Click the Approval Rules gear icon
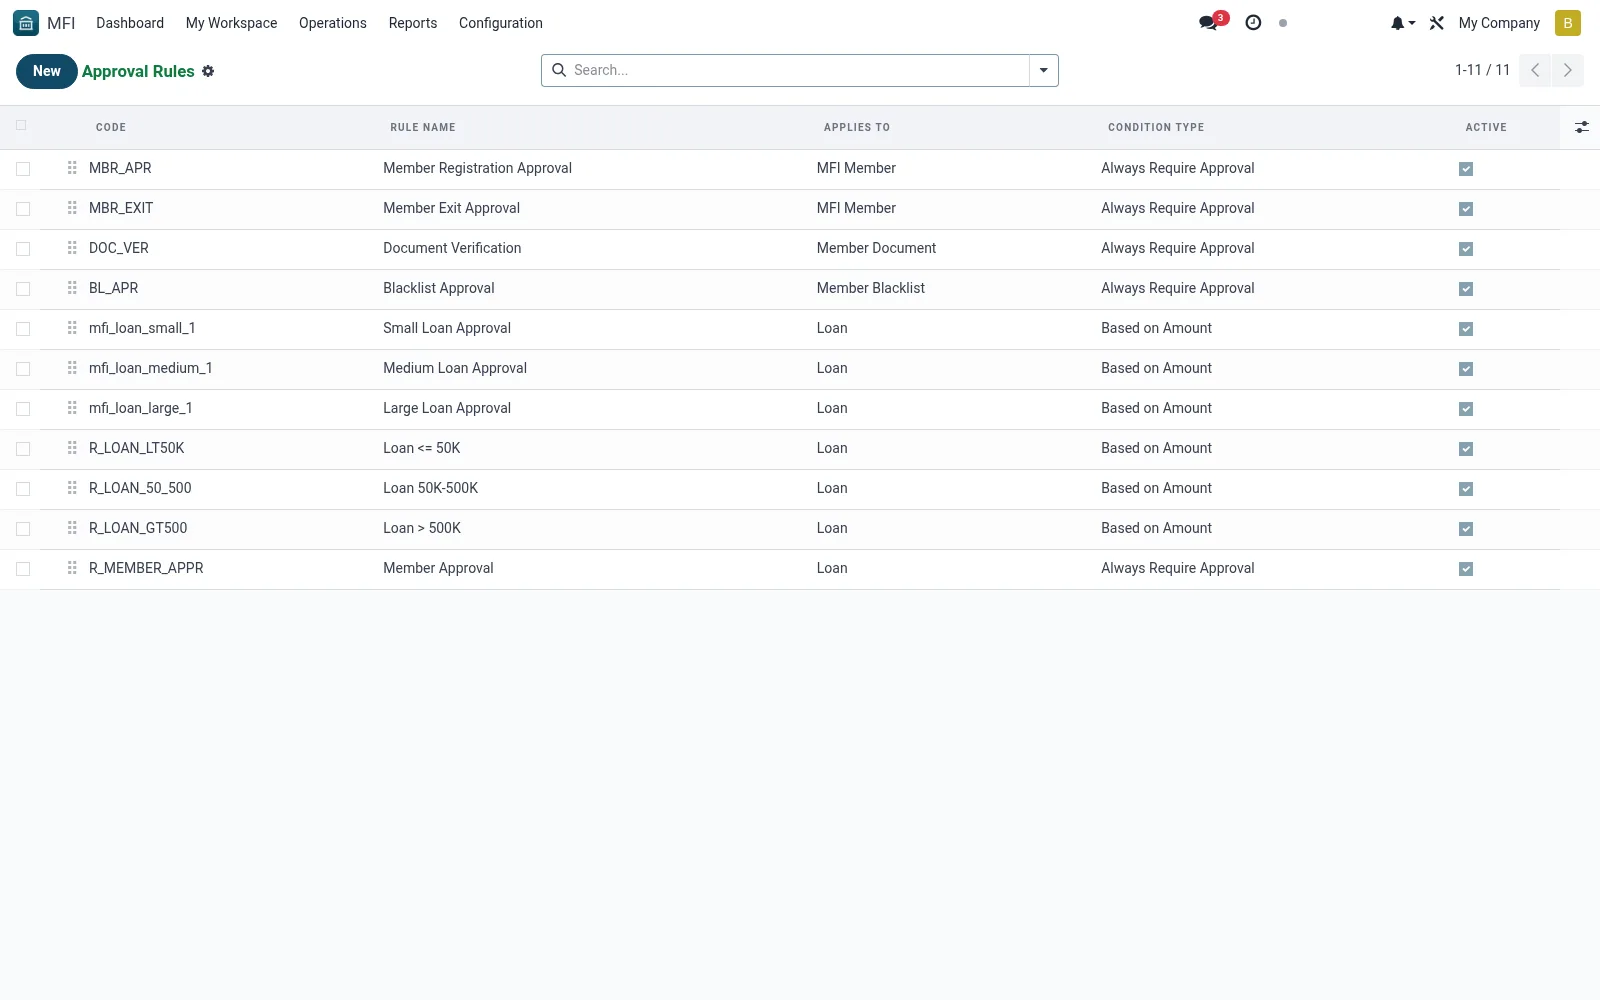The height and width of the screenshot is (1000, 1600). pyautogui.click(x=208, y=71)
